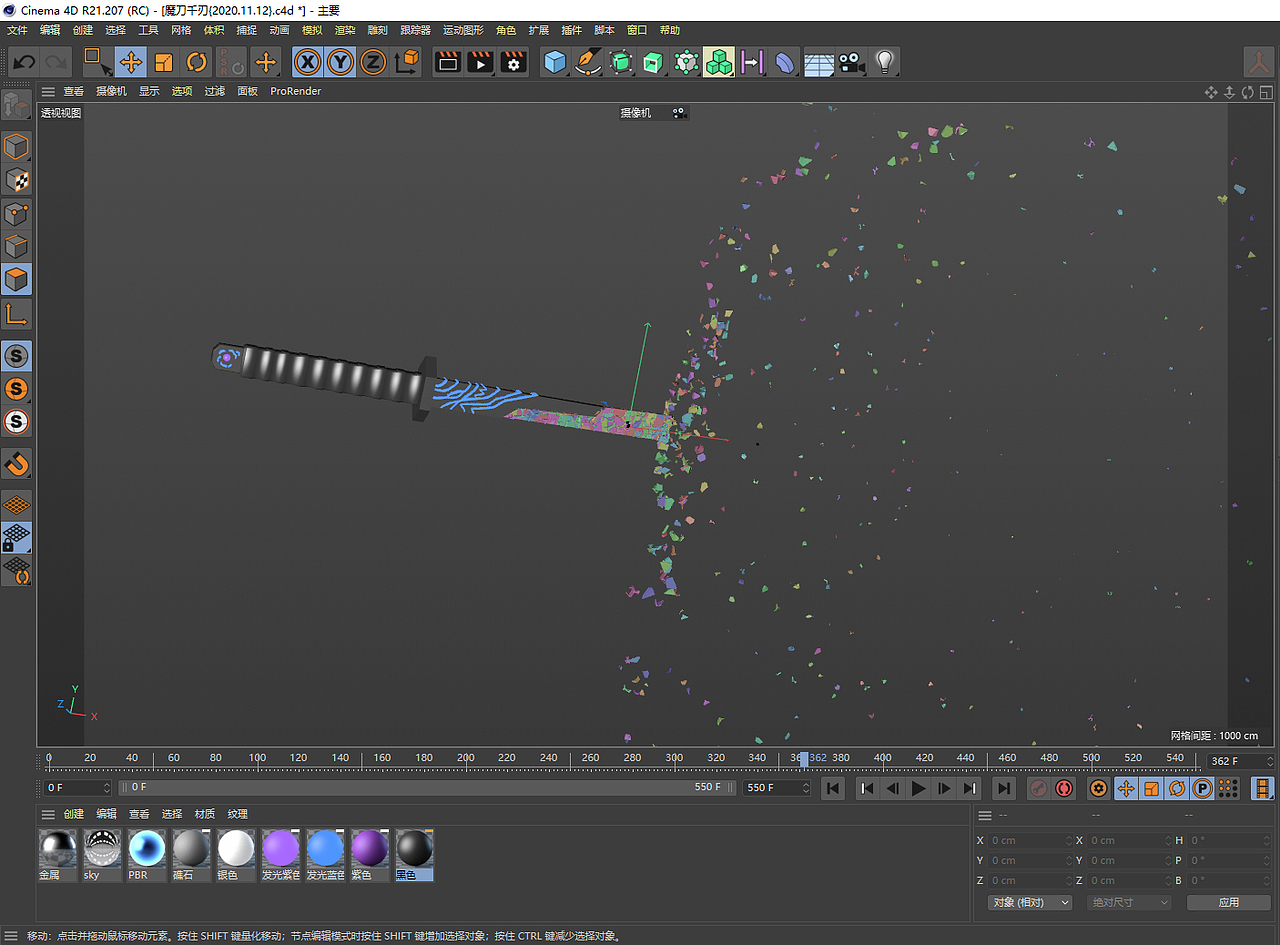The width and height of the screenshot is (1280, 945).
Task: Open the 对象 (相对) coordinate dropdown
Action: pos(1030,902)
